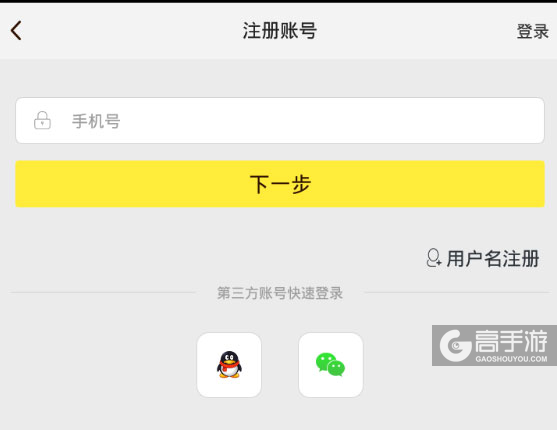Go back using the top-left arrow
This screenshot has height=430, width=557.
tap(16, 31)
